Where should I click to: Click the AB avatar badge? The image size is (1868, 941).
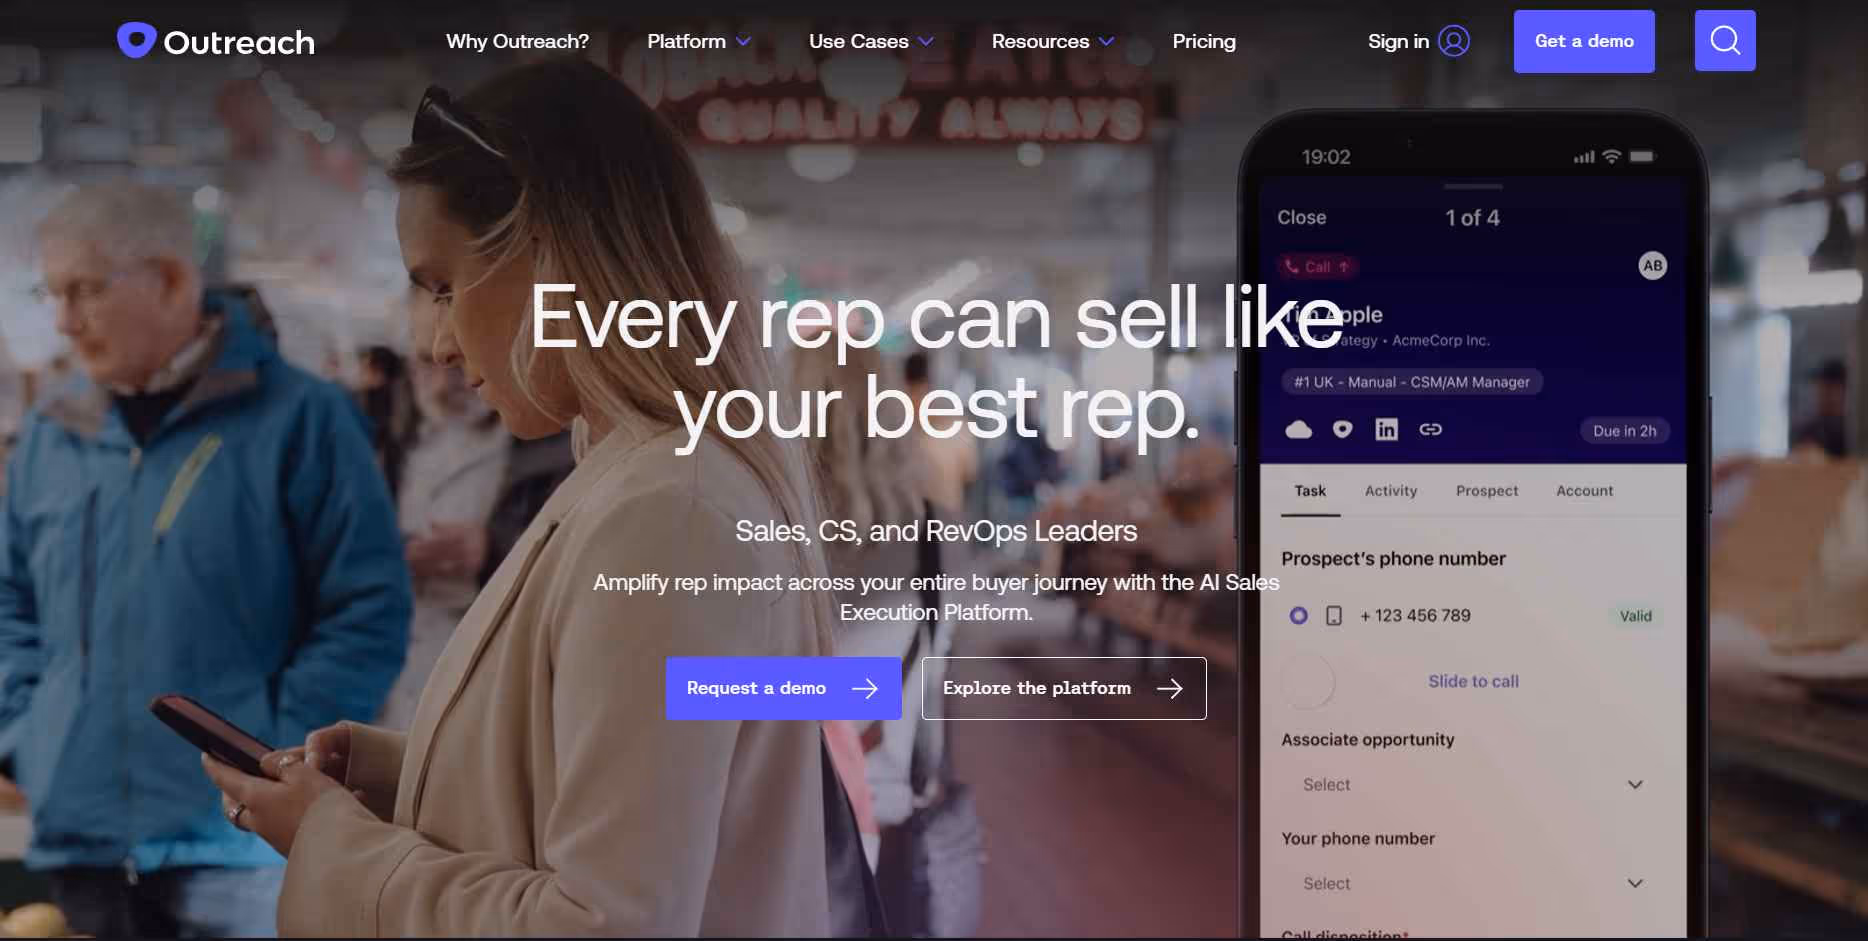(1653, 265)
